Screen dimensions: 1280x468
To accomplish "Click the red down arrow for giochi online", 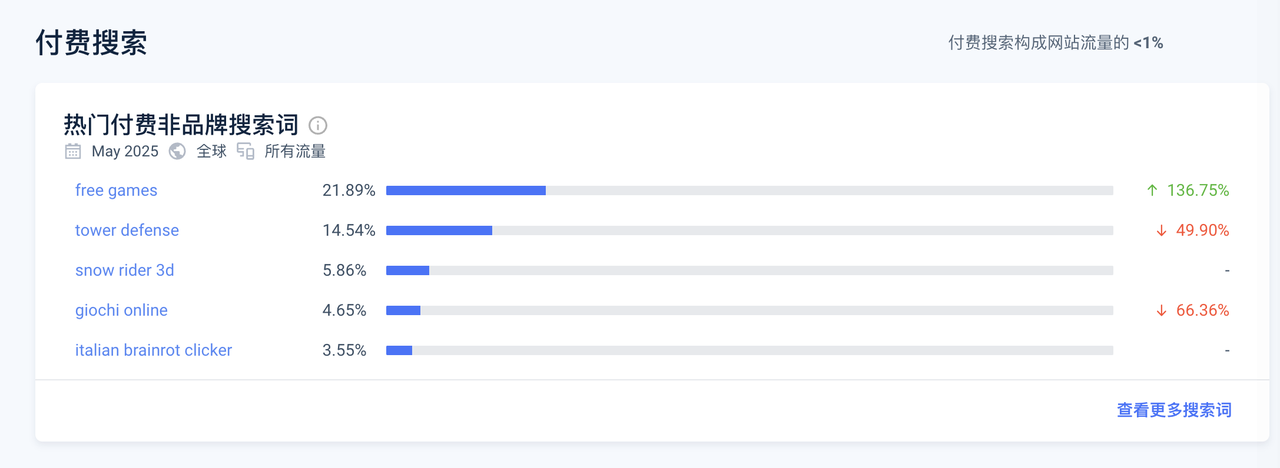I will tap(1161, 310).
